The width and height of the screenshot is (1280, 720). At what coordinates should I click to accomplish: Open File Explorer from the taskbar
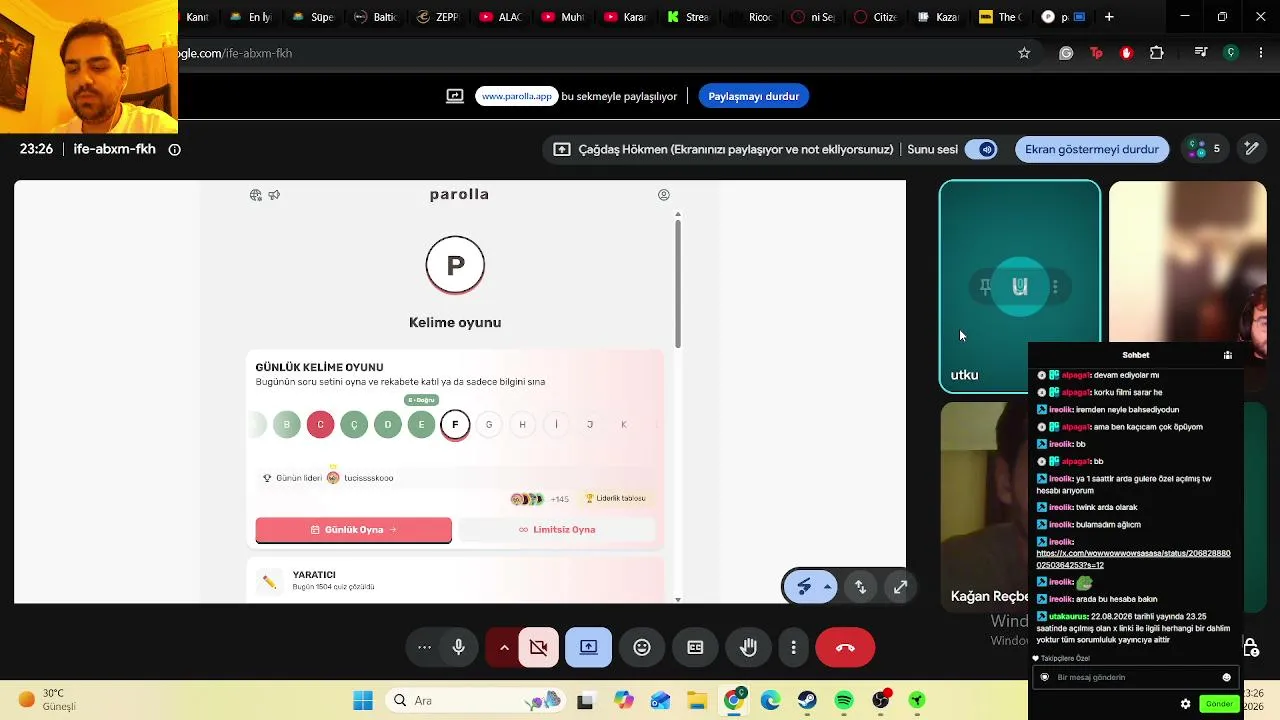[697, 701]
